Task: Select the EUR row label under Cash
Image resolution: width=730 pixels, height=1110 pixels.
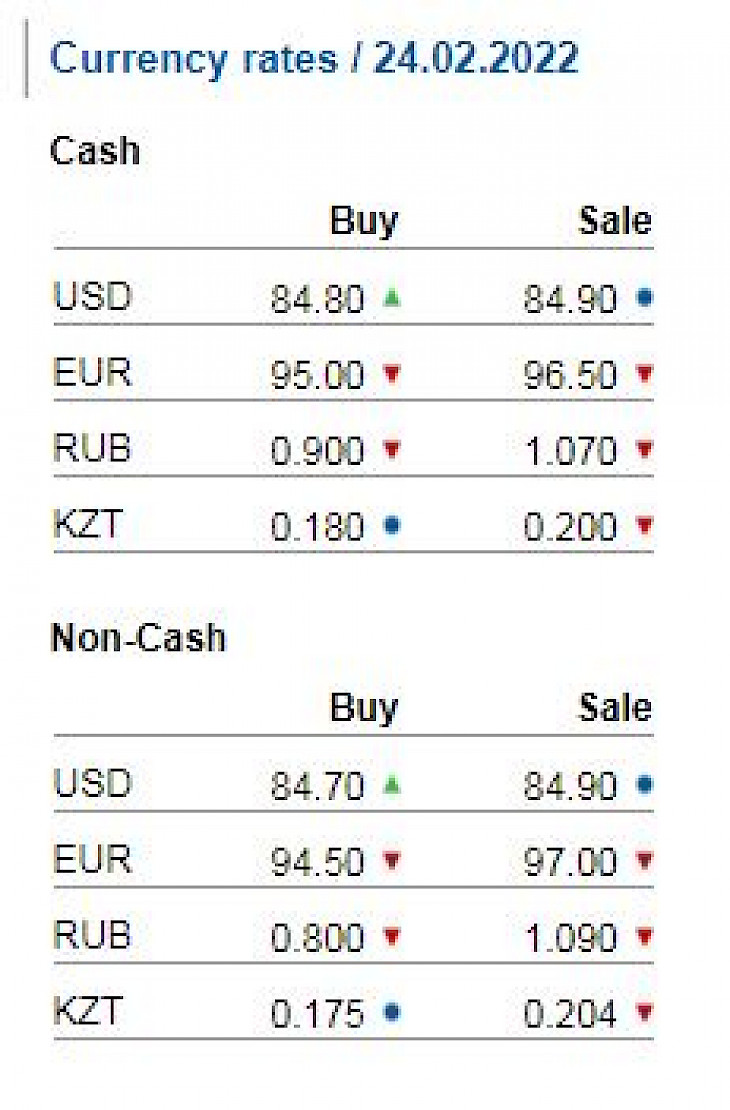Action: pos(92,372)
